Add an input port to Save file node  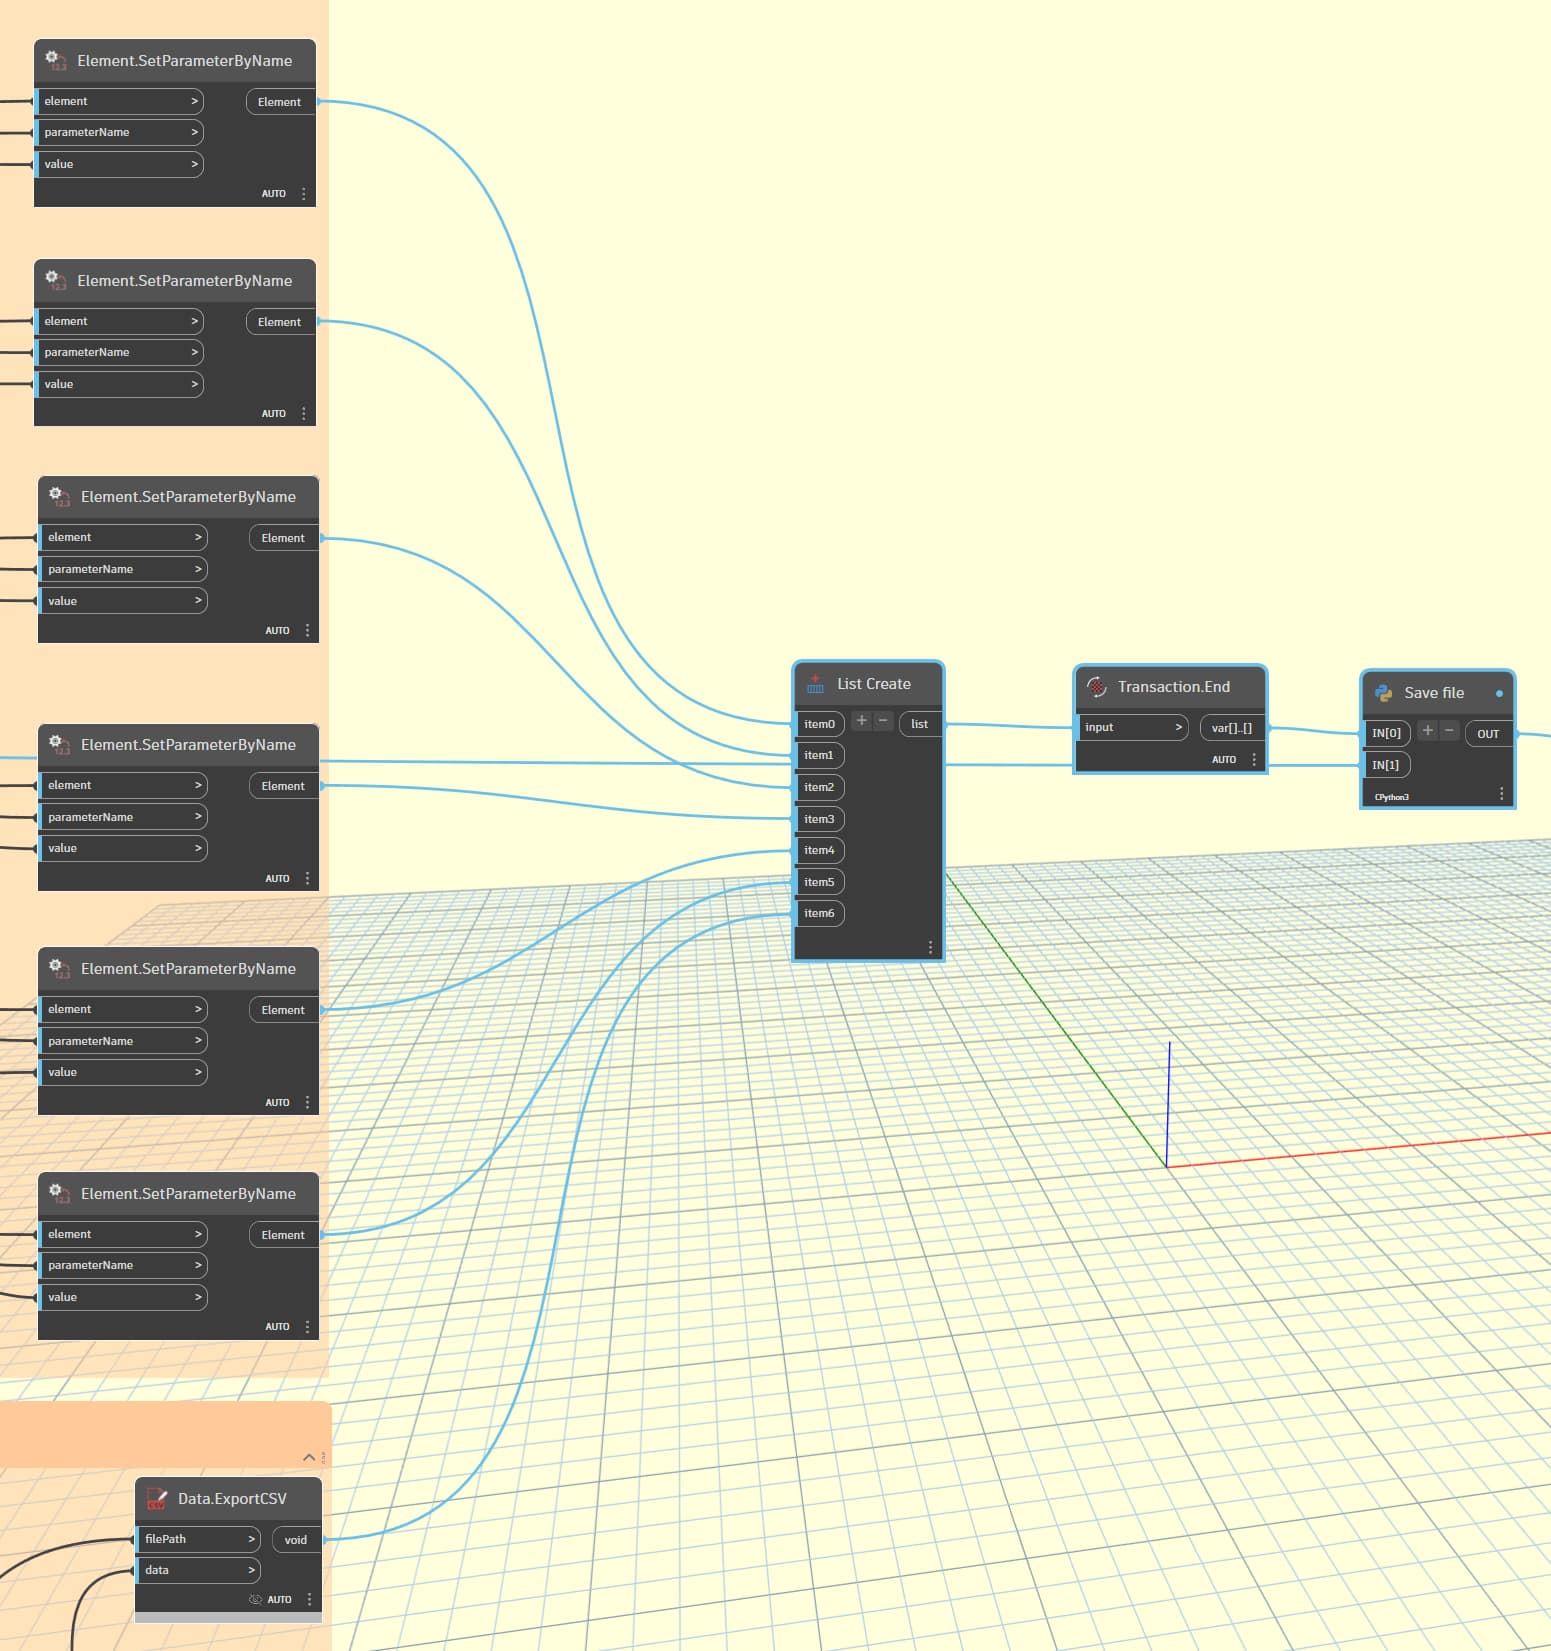[x=1428, y=731]
